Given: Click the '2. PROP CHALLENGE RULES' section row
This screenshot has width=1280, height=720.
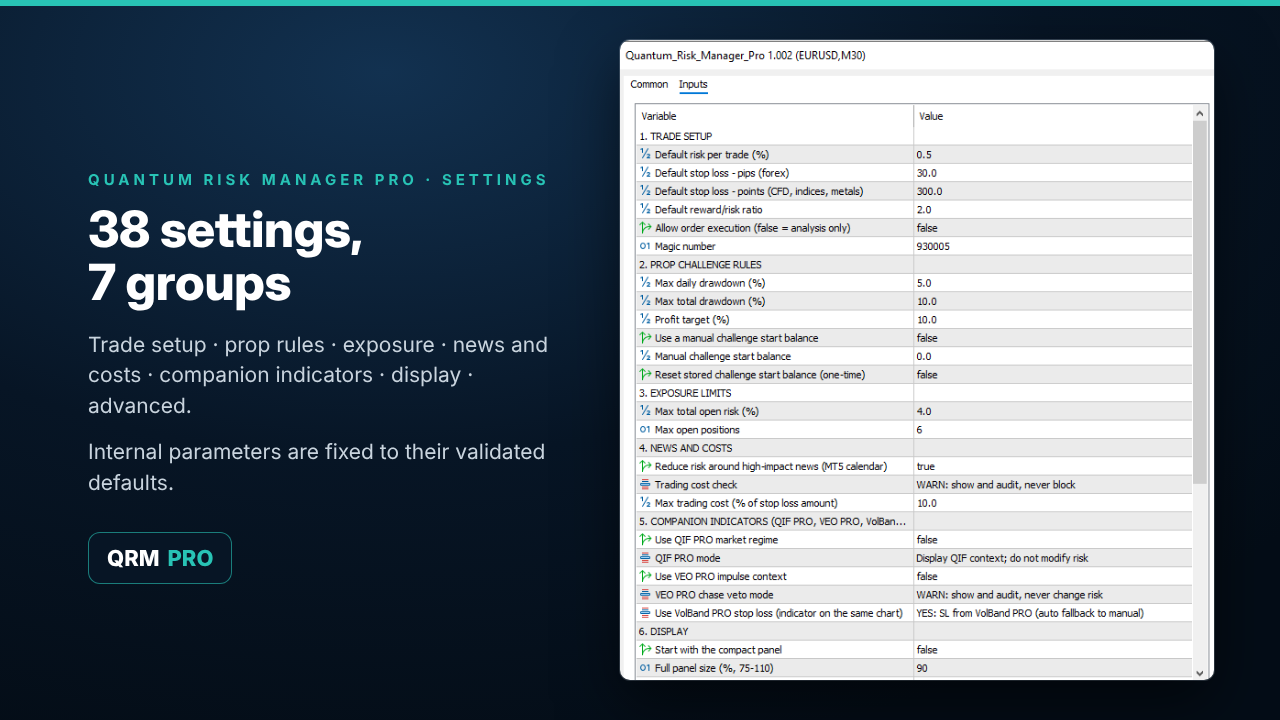Looking at the screenshot, I should tap(914, 264).
